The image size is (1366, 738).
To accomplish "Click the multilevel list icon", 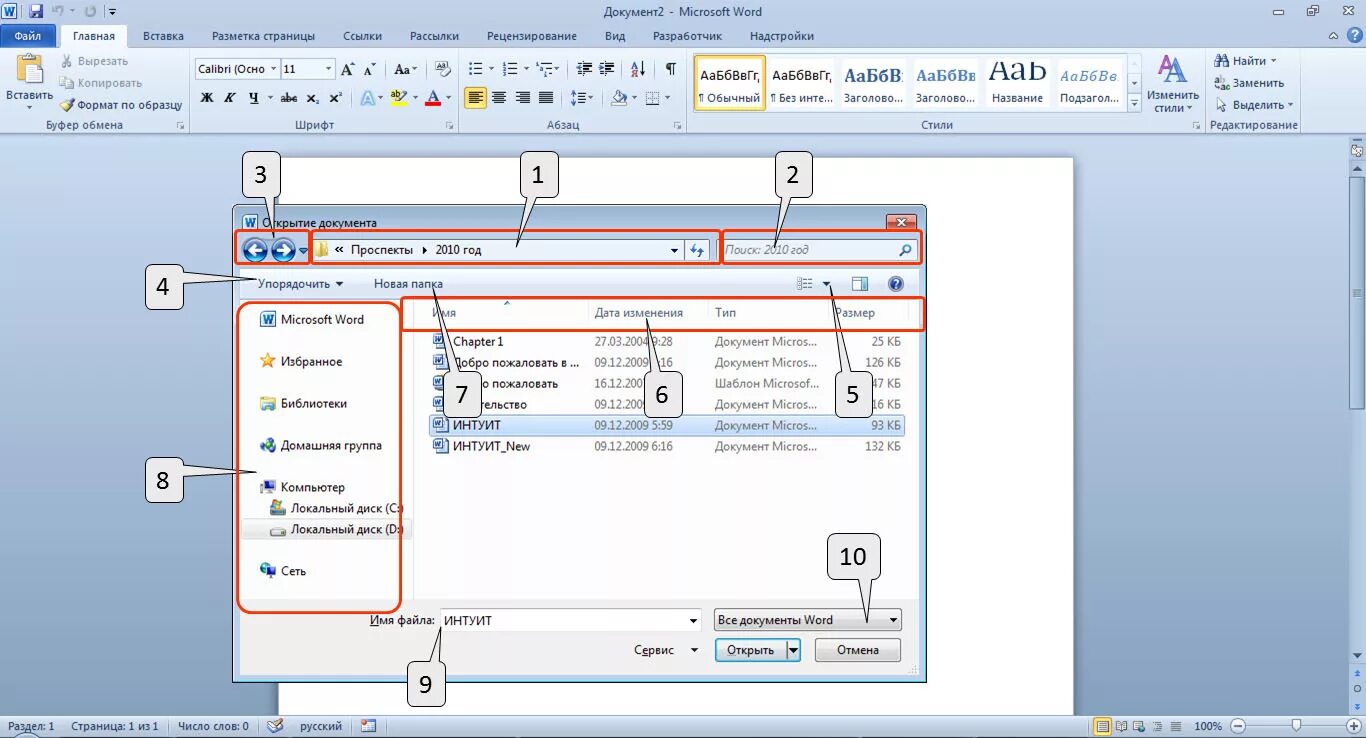I will pyautogui.click(x=543, y=69).
